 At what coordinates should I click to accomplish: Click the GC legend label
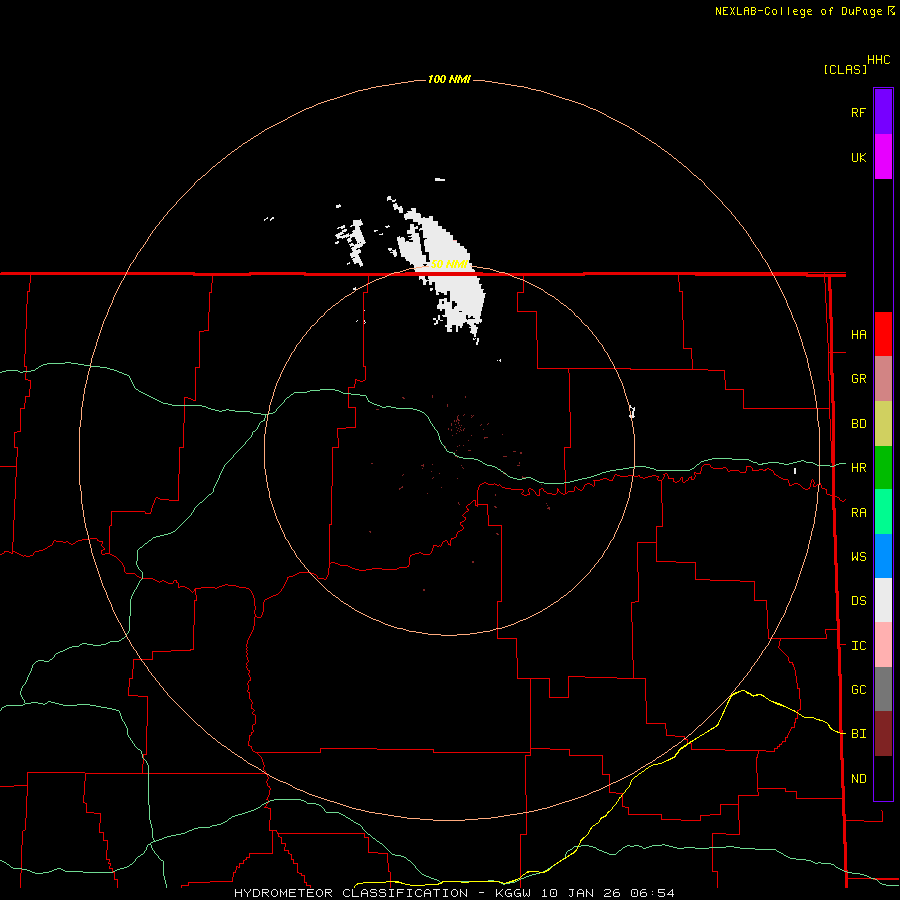pos(858,690)
